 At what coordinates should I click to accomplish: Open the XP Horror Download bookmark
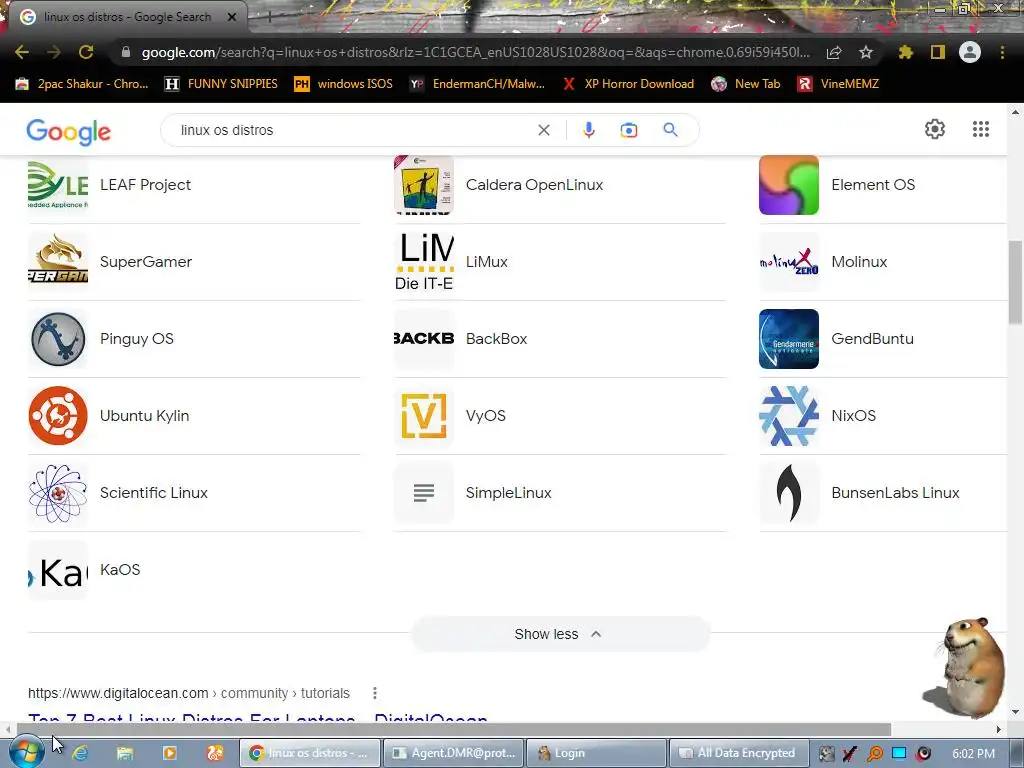[x=628, y=84]
